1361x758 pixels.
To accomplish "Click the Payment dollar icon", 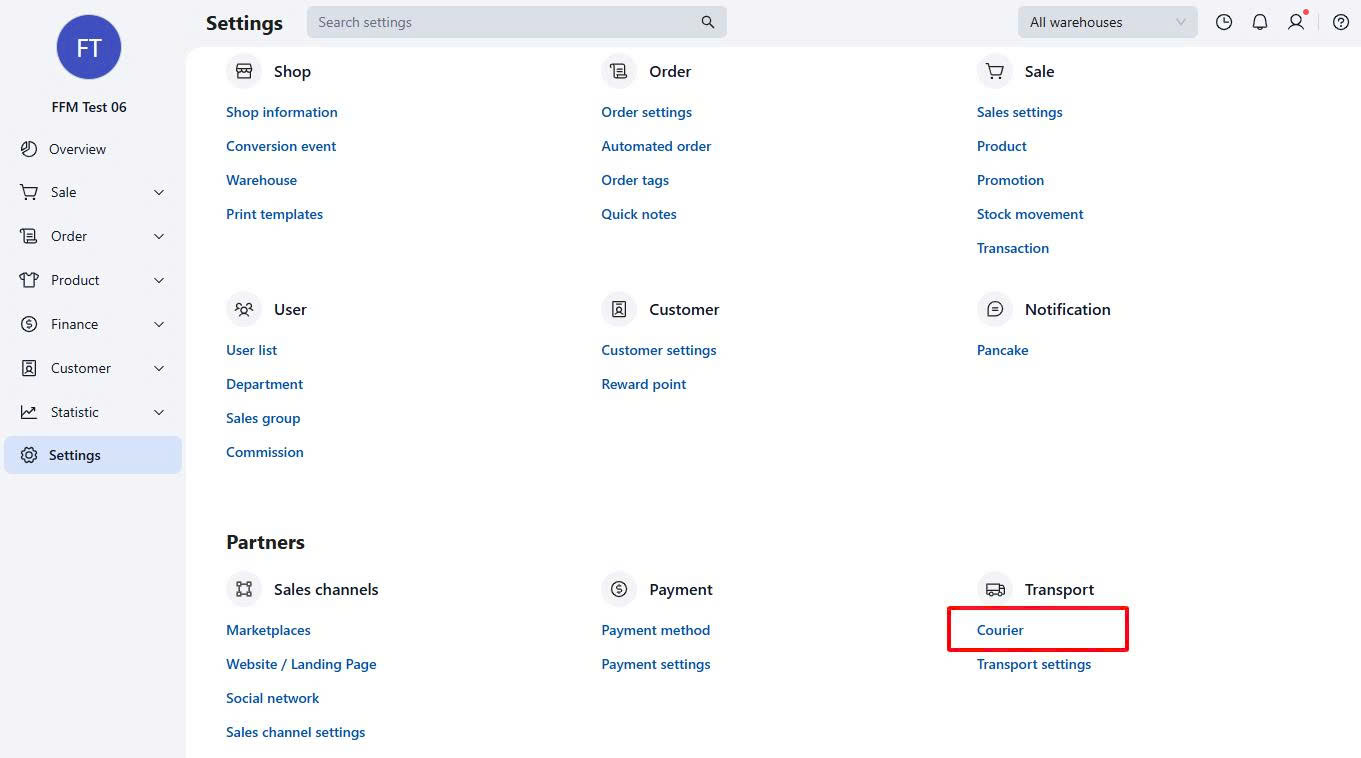I will coord(619,590).
